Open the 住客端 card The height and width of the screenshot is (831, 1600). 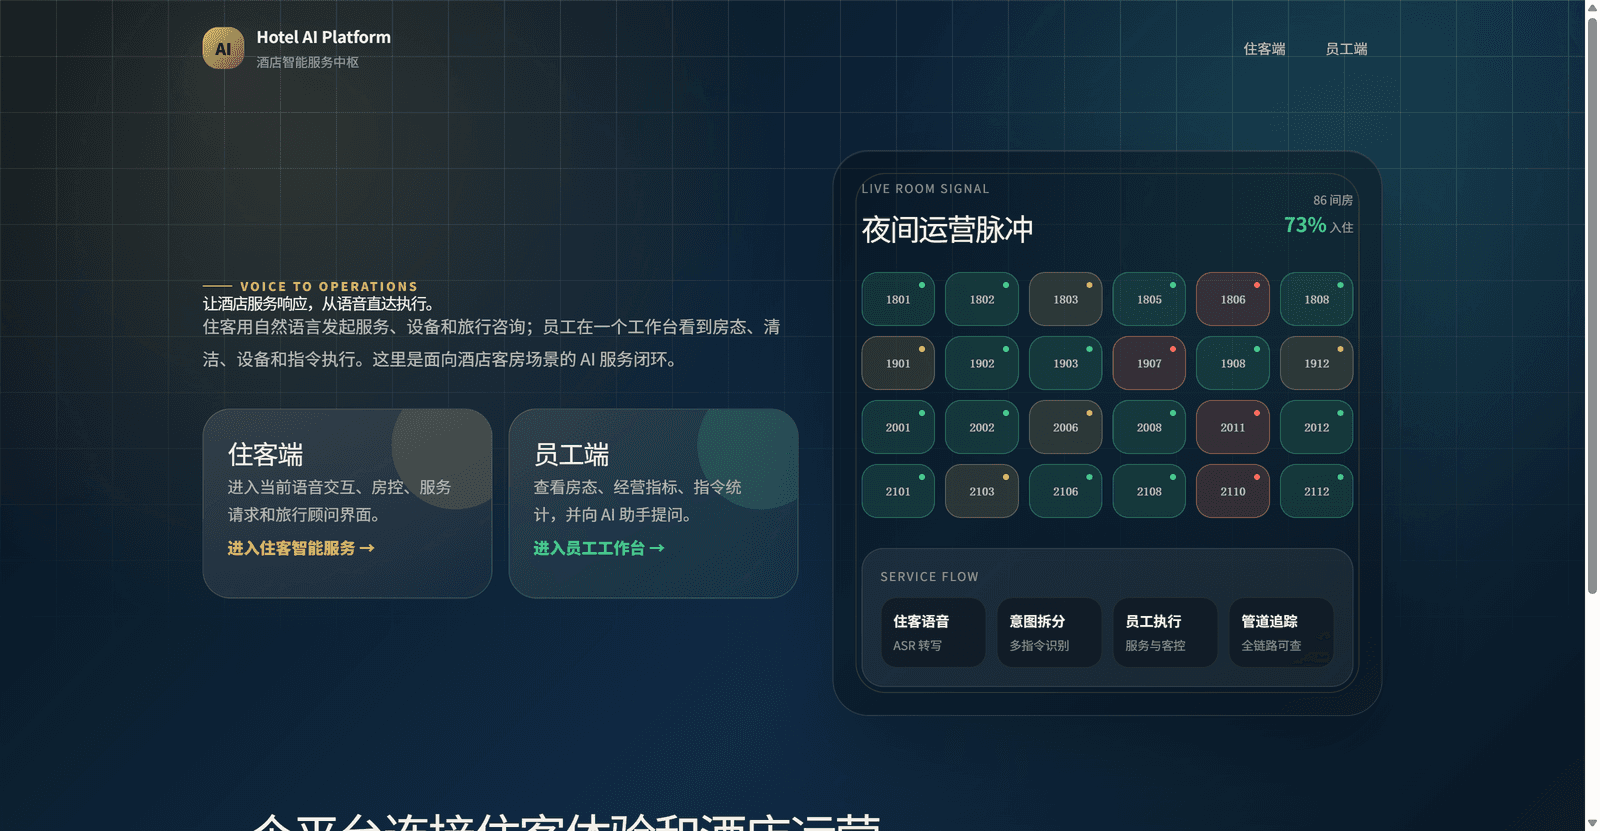tap(347, 503)
